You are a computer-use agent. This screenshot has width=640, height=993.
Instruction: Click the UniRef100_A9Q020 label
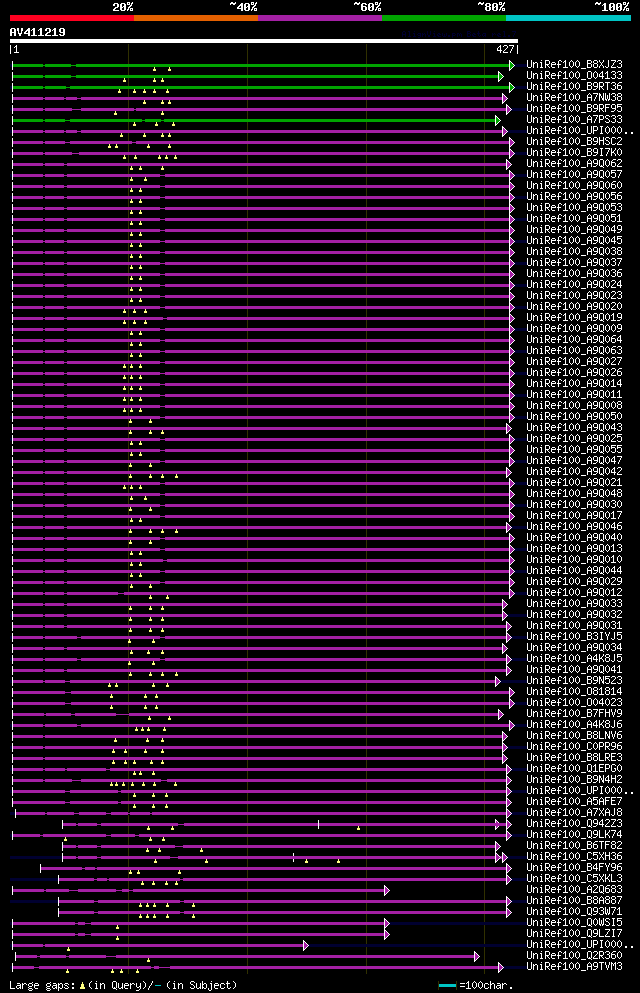tap(574, 307)
